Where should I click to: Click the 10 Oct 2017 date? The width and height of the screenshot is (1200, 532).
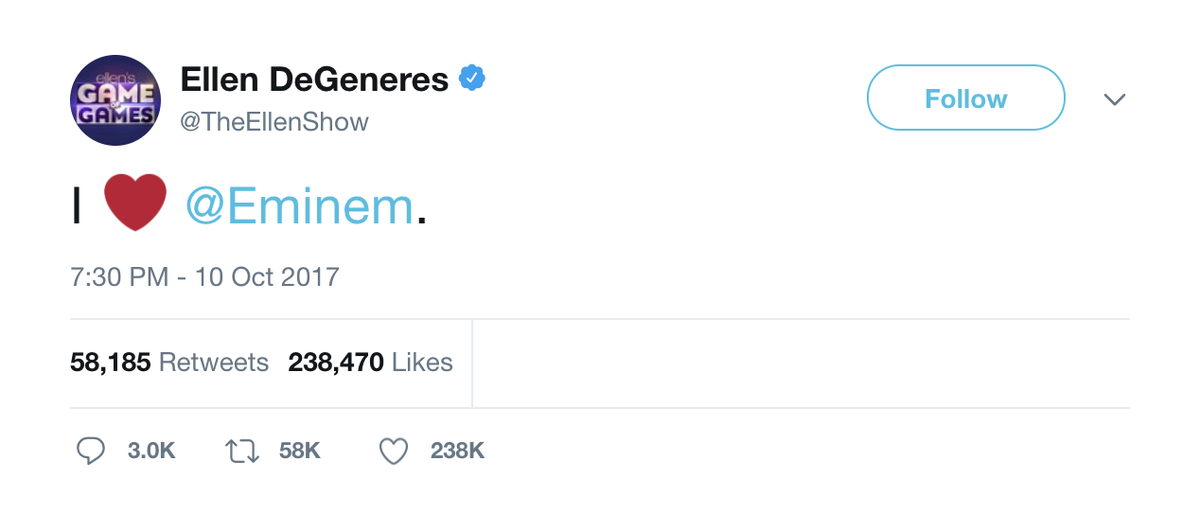coord(266,276)
